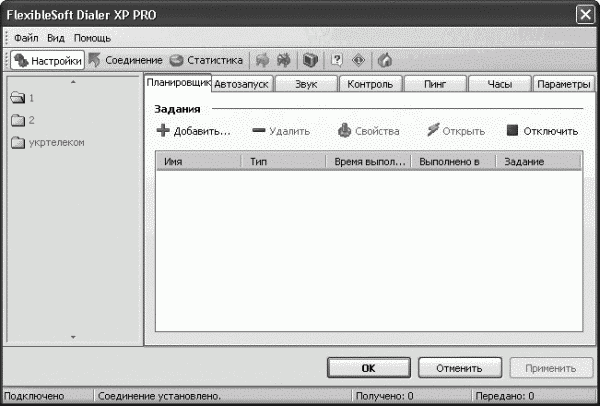Open the Настройки (Settings) toolbar button

point(48,60)
